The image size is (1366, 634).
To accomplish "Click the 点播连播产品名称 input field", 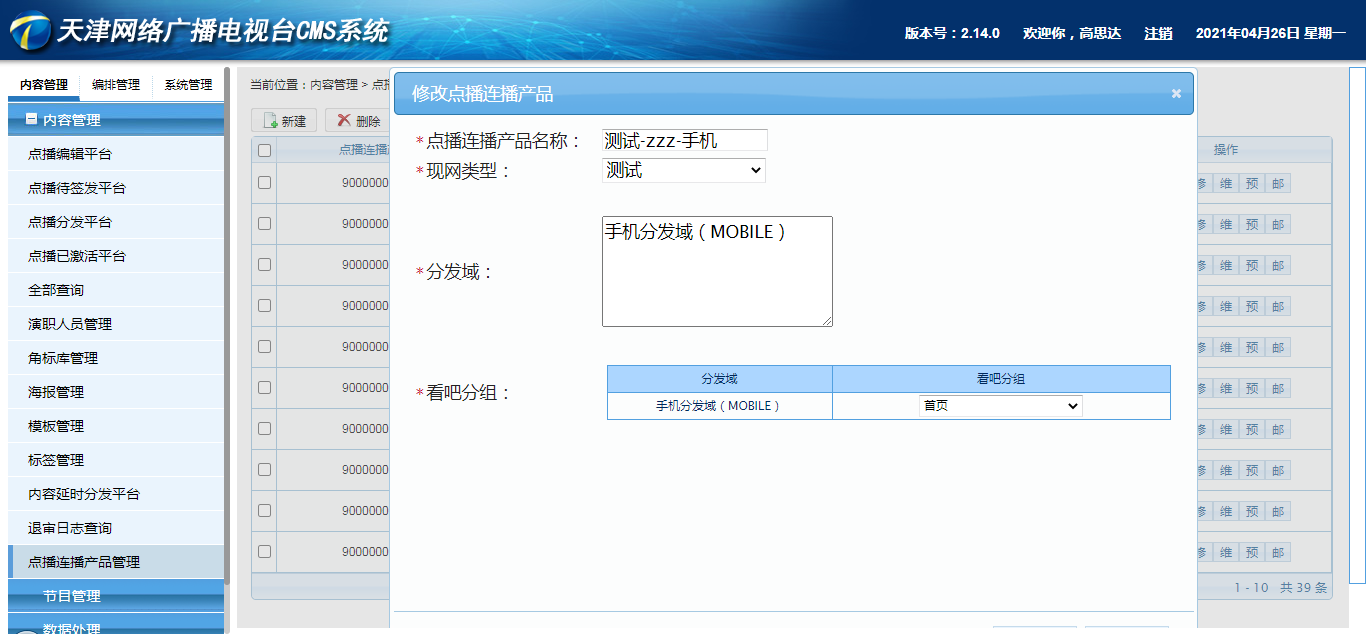I will pyautogui.click(x=685, y=141).
